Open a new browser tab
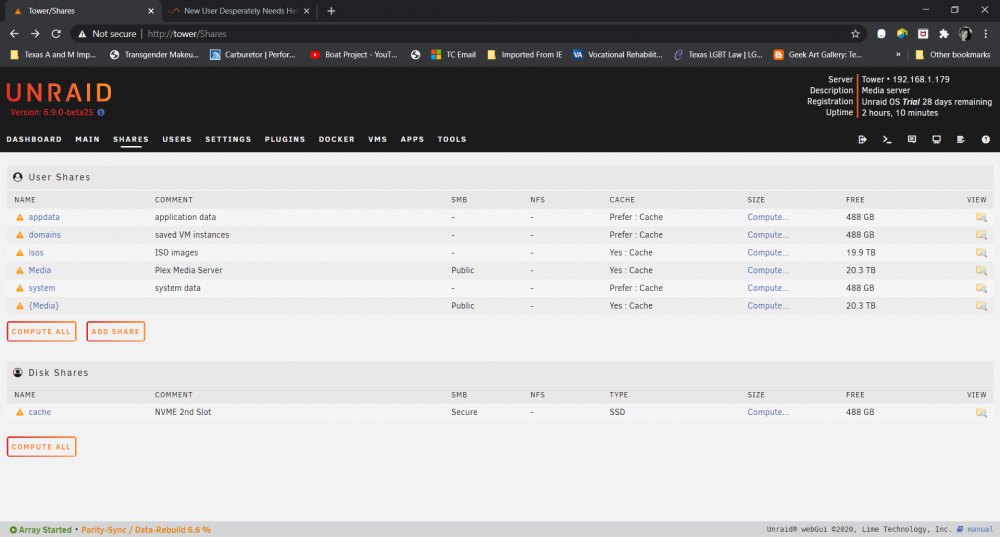Viewport: 1000px width, 537px height. tap(331, 11)
